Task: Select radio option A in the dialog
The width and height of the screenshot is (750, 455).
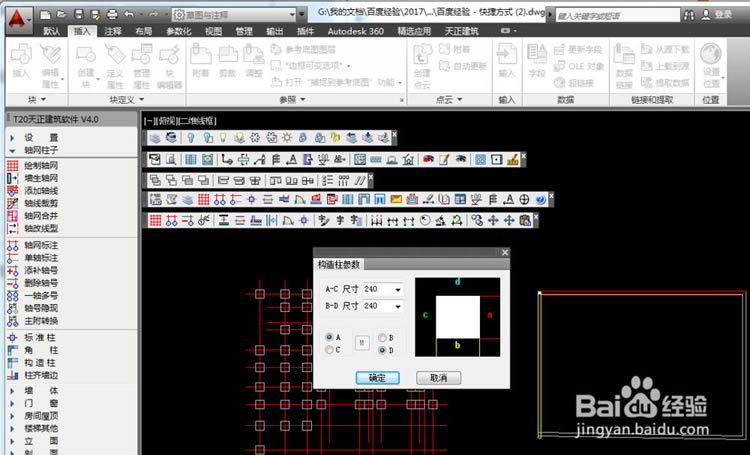Action: (330, 338)
